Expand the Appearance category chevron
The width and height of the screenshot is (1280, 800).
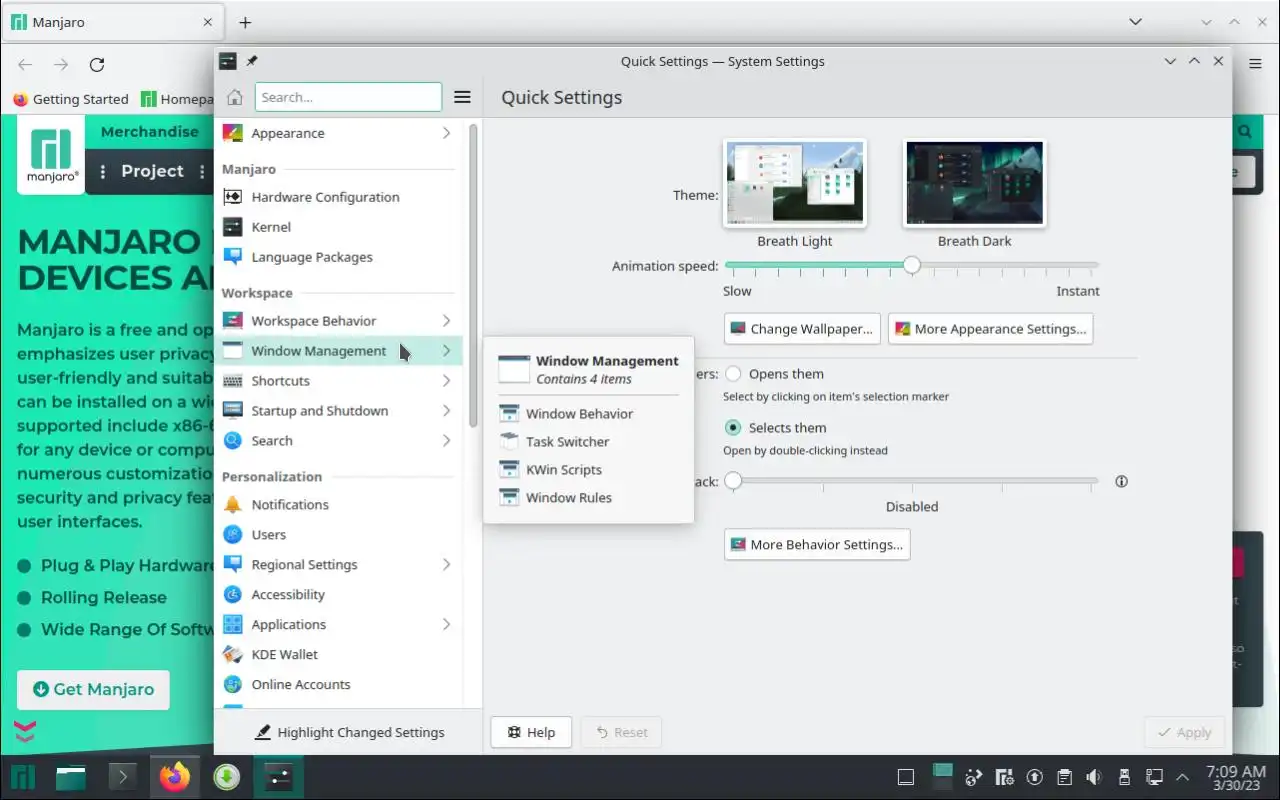[446, 133]
